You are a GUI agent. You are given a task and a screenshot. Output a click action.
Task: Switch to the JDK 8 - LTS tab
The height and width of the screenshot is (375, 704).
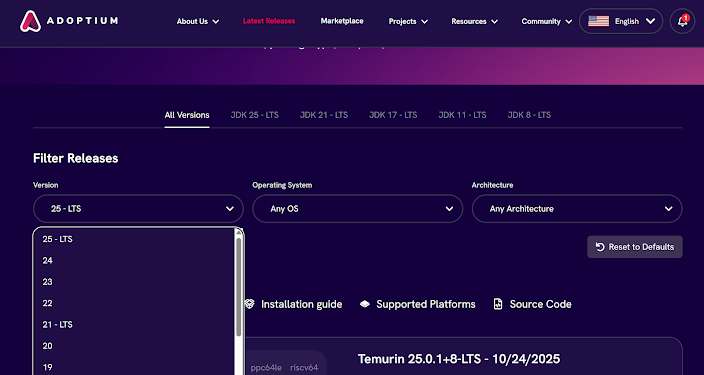(x=529, y=115)
